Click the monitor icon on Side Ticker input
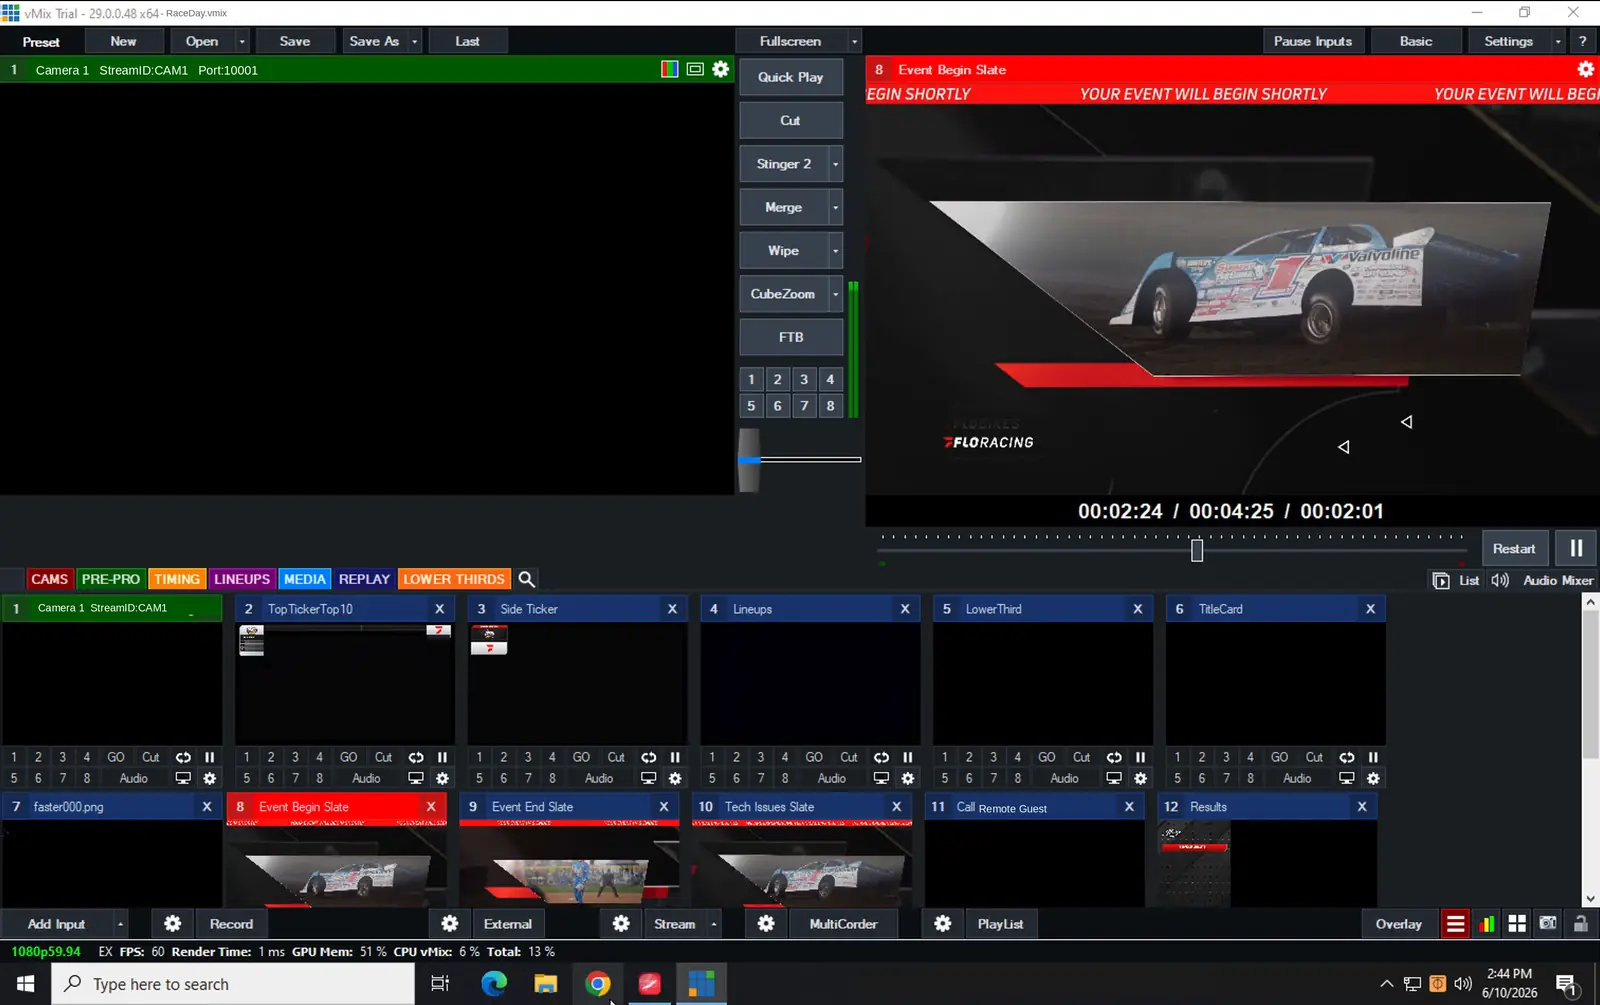Image resolution: width=1600 pixels, height=1005 pixels. 648,778
